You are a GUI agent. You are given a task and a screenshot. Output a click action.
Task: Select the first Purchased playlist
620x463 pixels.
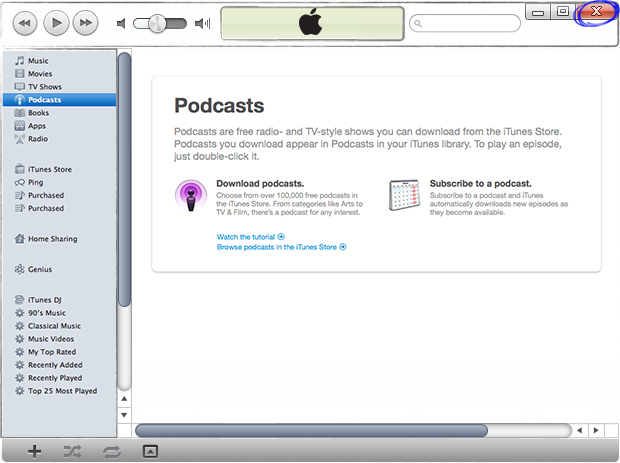click(x=59, y=195)
